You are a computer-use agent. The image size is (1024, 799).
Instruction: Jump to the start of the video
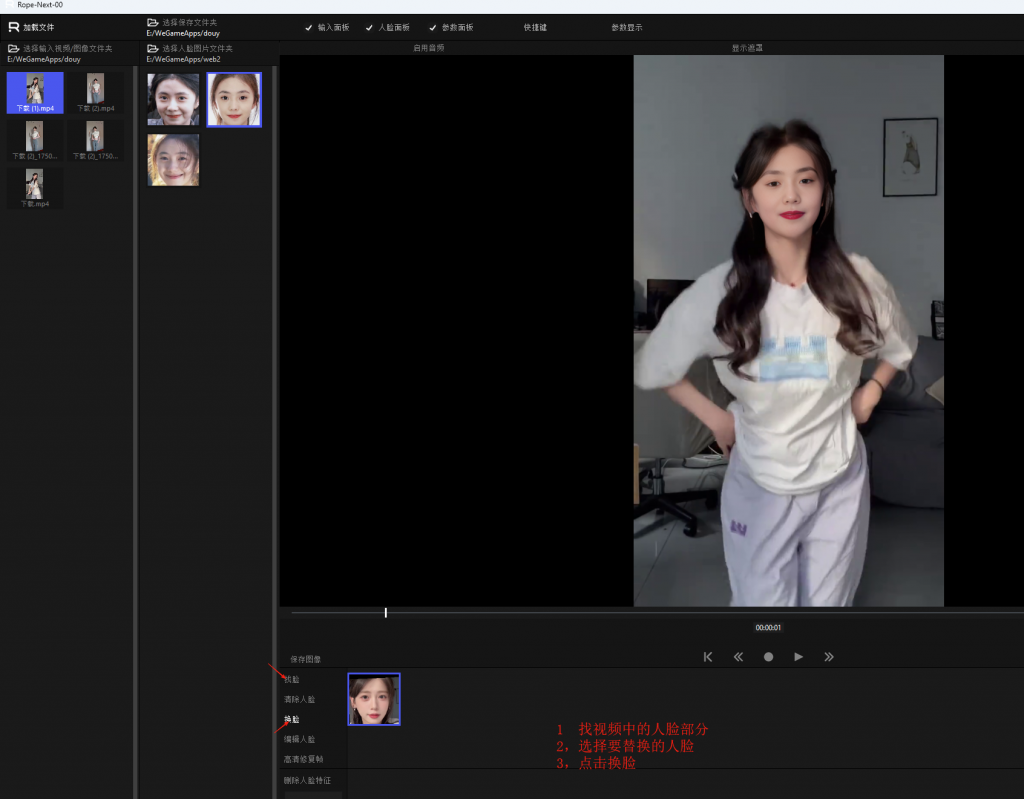click(x=708, y=657)
